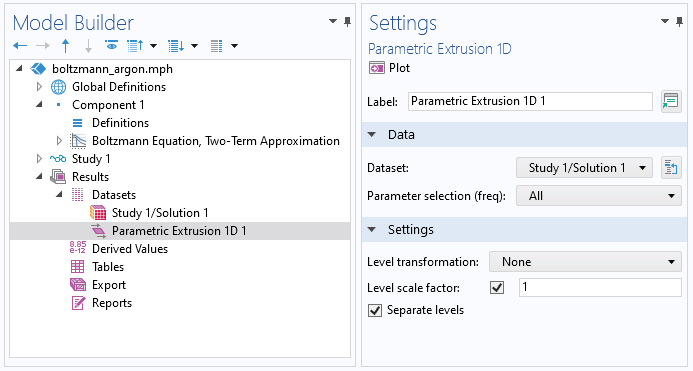Move node up with blue up arrow

click(x=65, y=46)
